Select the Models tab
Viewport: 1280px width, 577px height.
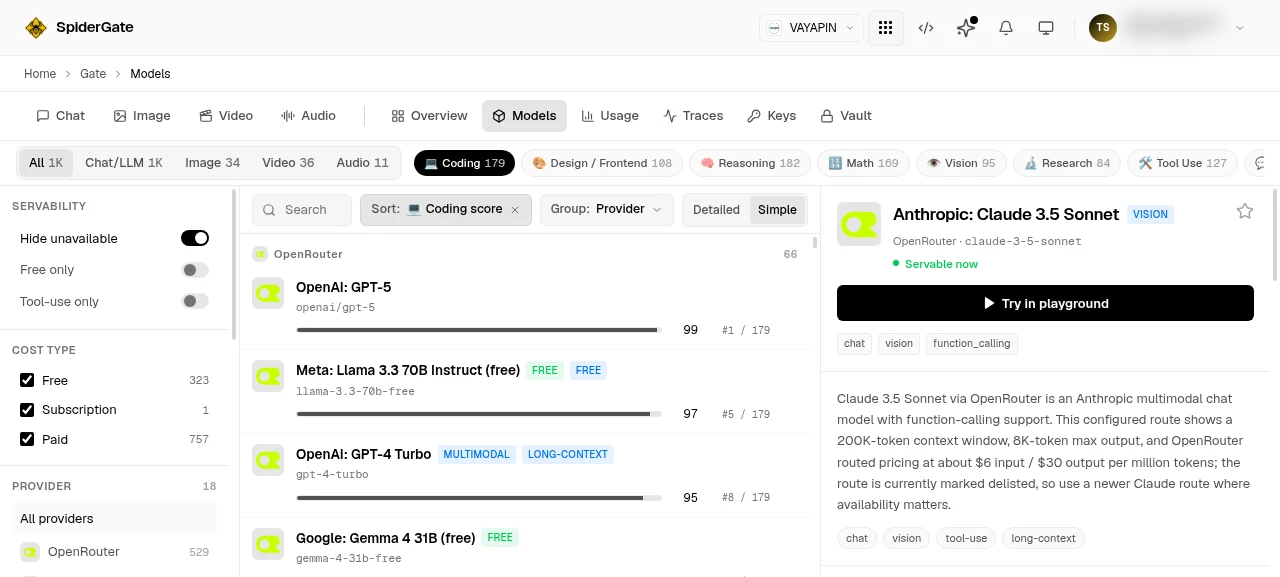coord(524,116)
